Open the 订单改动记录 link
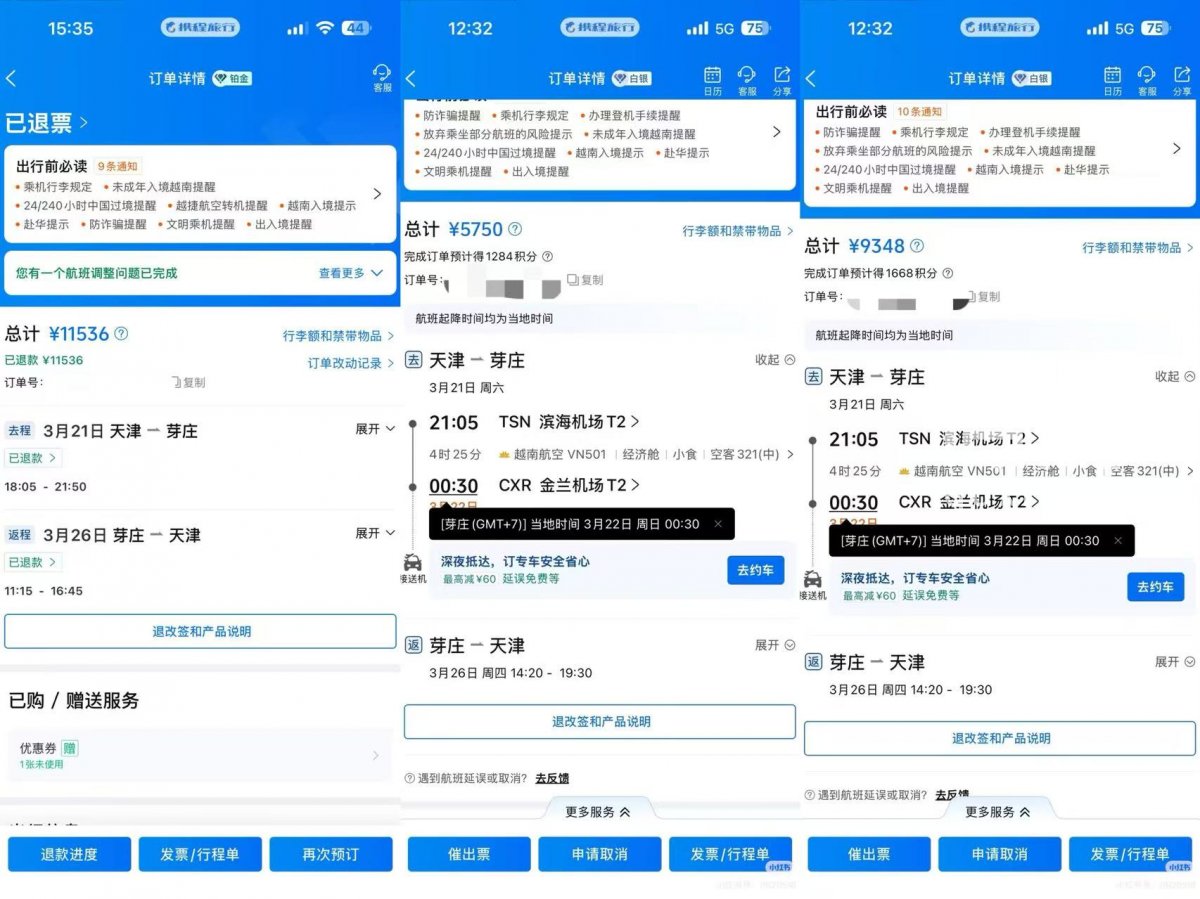This screenshot has height=899, width=1200. (350, 363)
